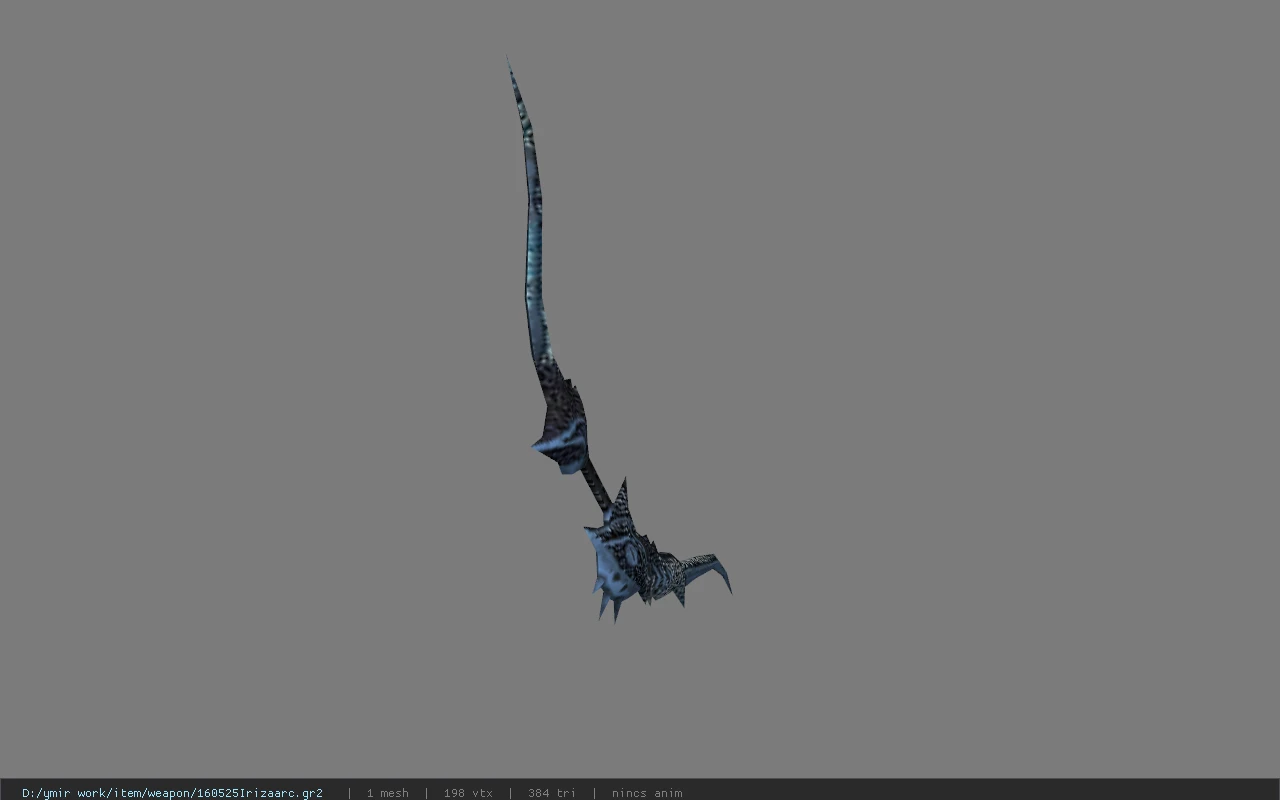The width and height of the screenshot is (1280, 800).
Task: Click the empty gray viewport right of the weapon
Action: pos(1000,400)
